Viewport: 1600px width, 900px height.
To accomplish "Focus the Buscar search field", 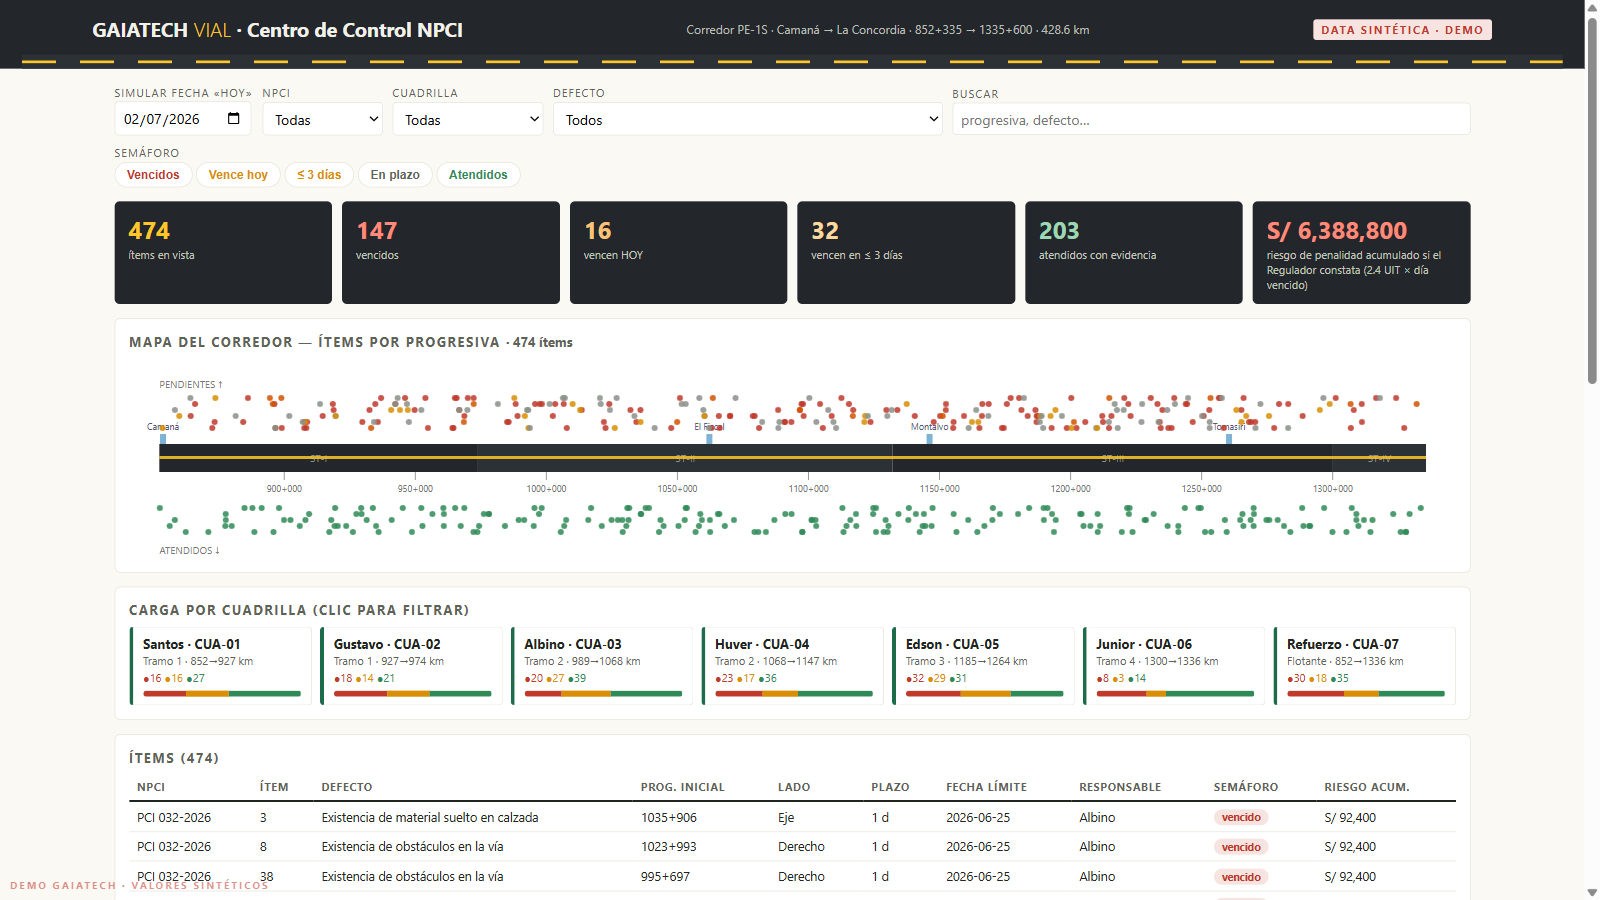I will click(1211, 119).
